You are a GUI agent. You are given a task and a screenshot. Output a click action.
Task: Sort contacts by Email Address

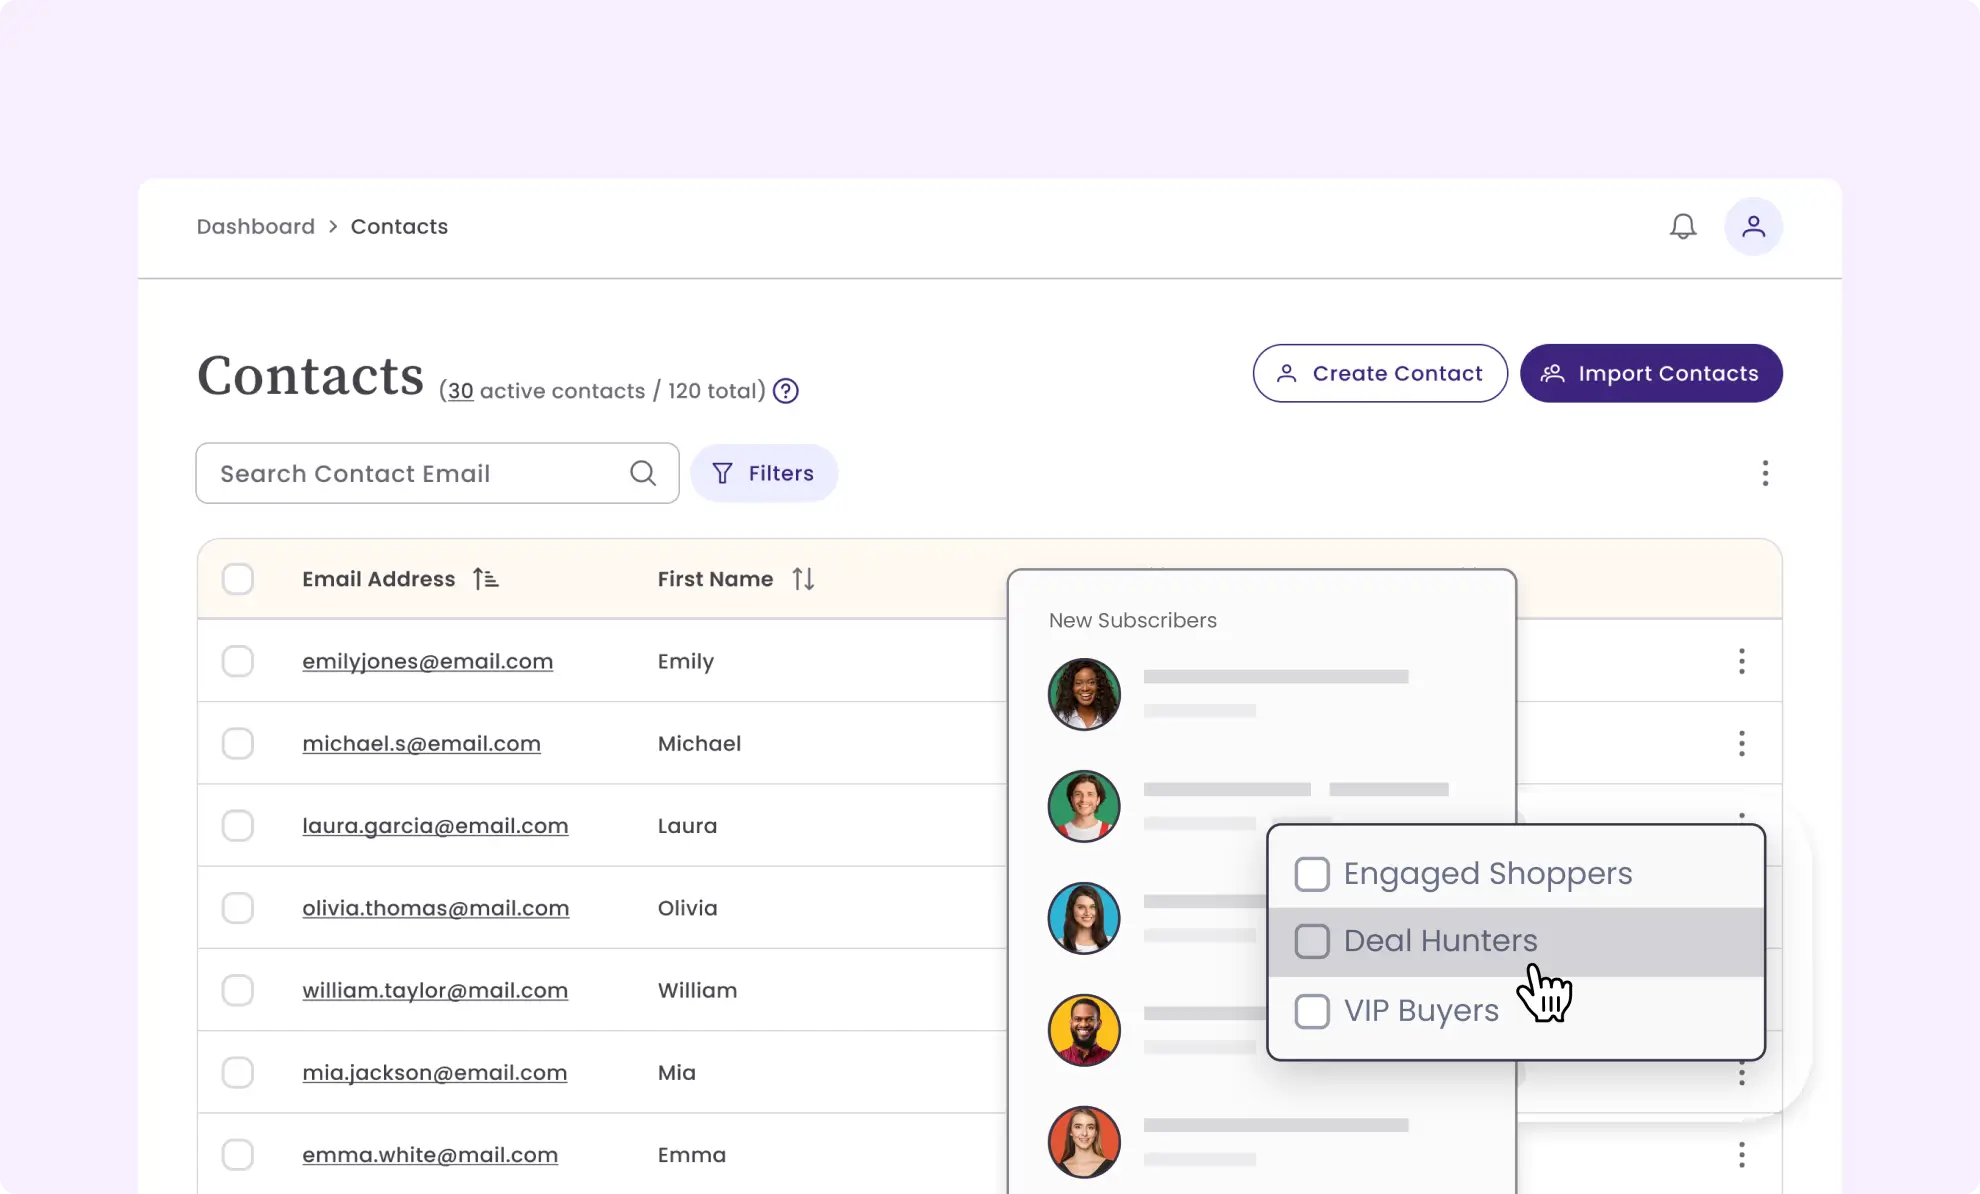pos(485,578)
